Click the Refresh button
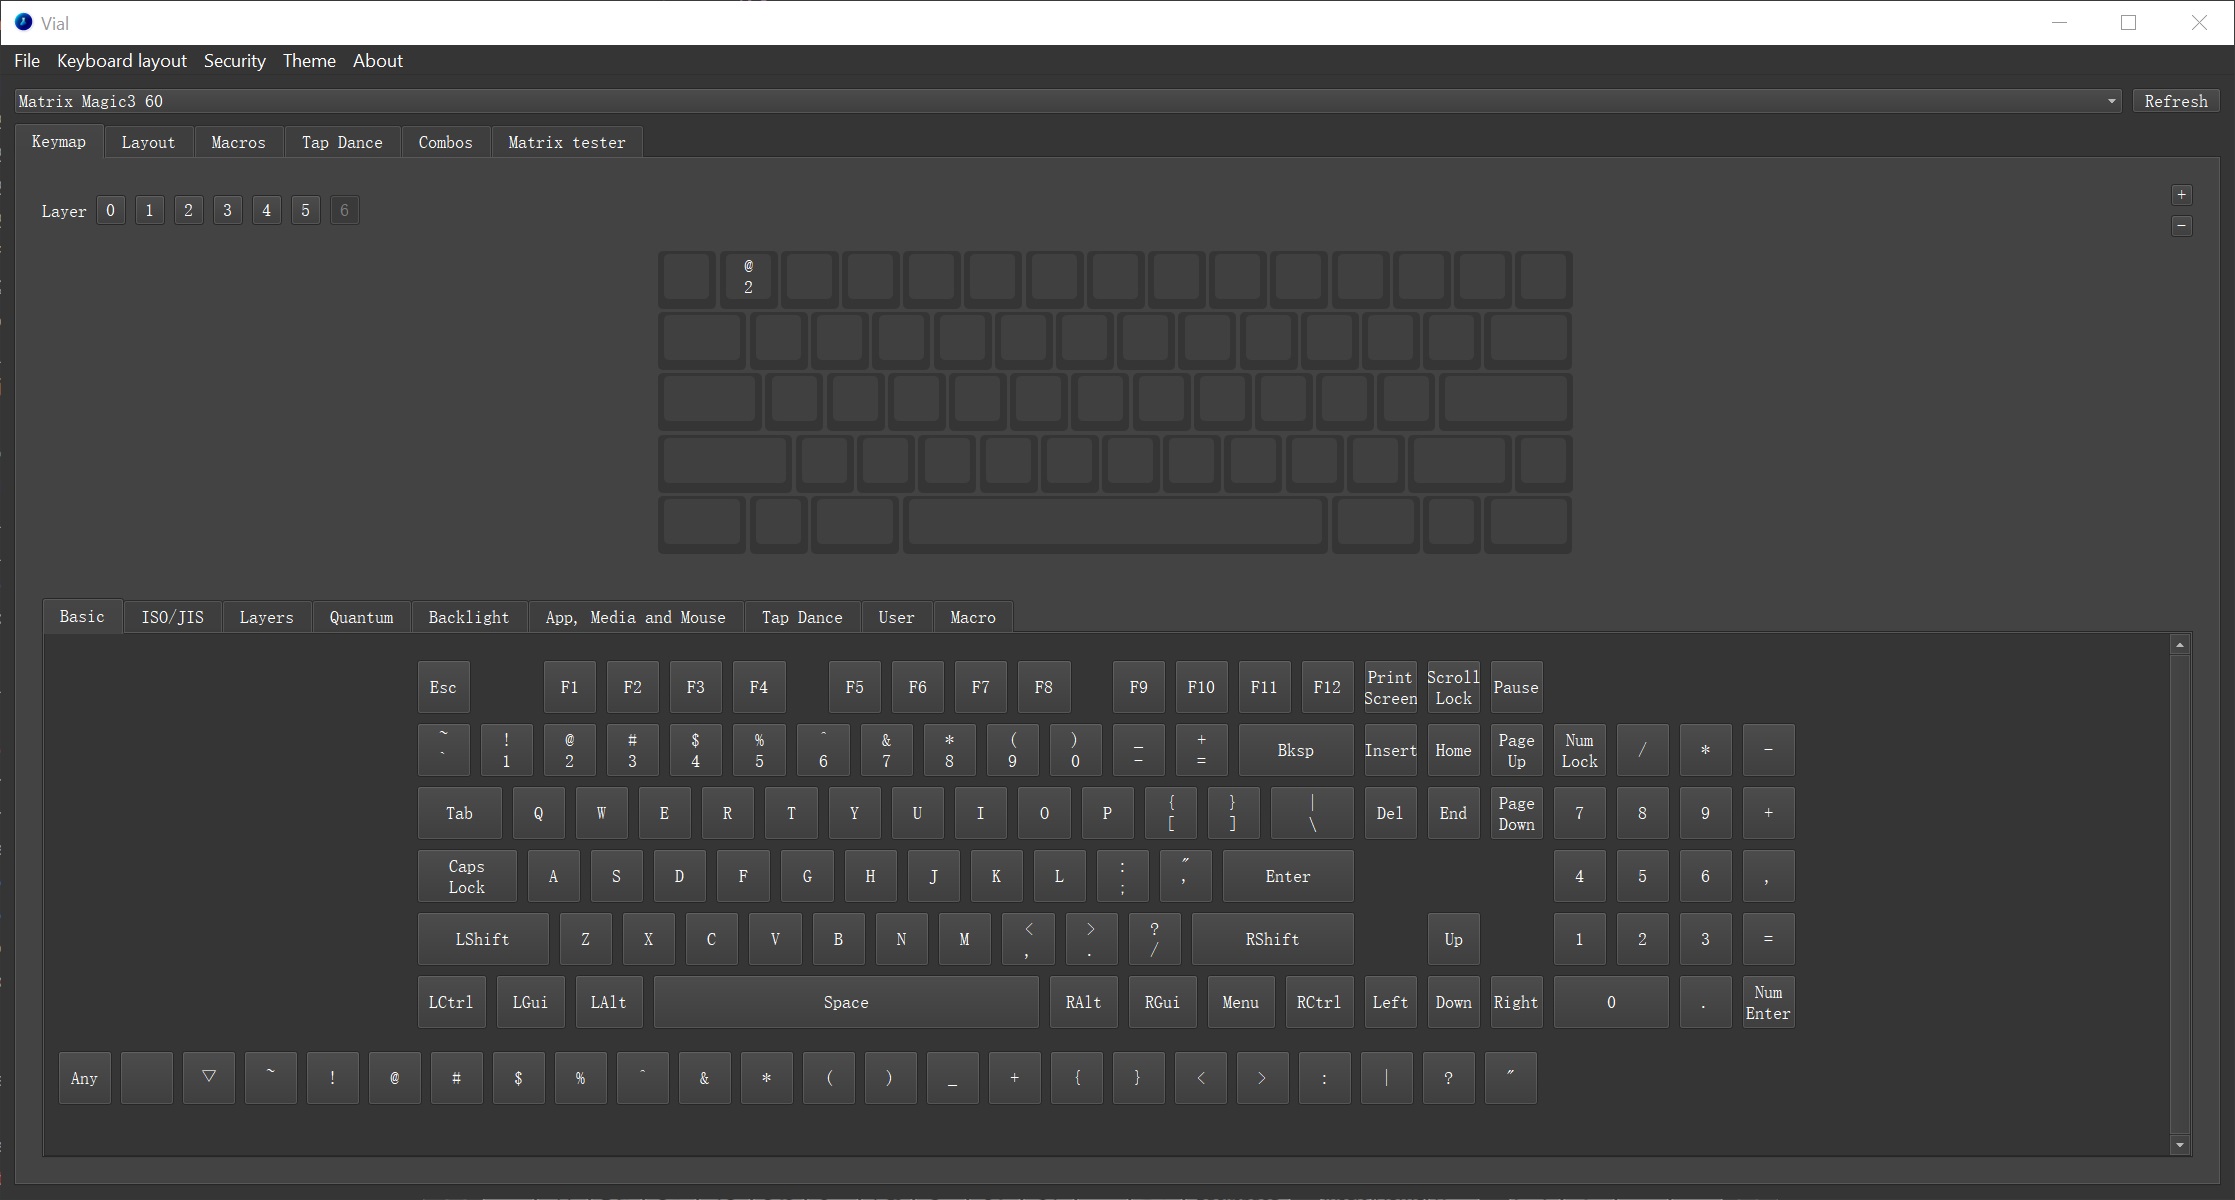This screenshot has height=1200, width=2235. [x=2175, y=101]
